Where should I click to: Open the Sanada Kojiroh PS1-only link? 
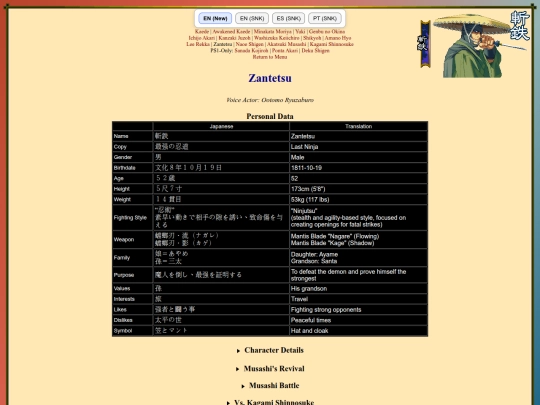point(251,51)
